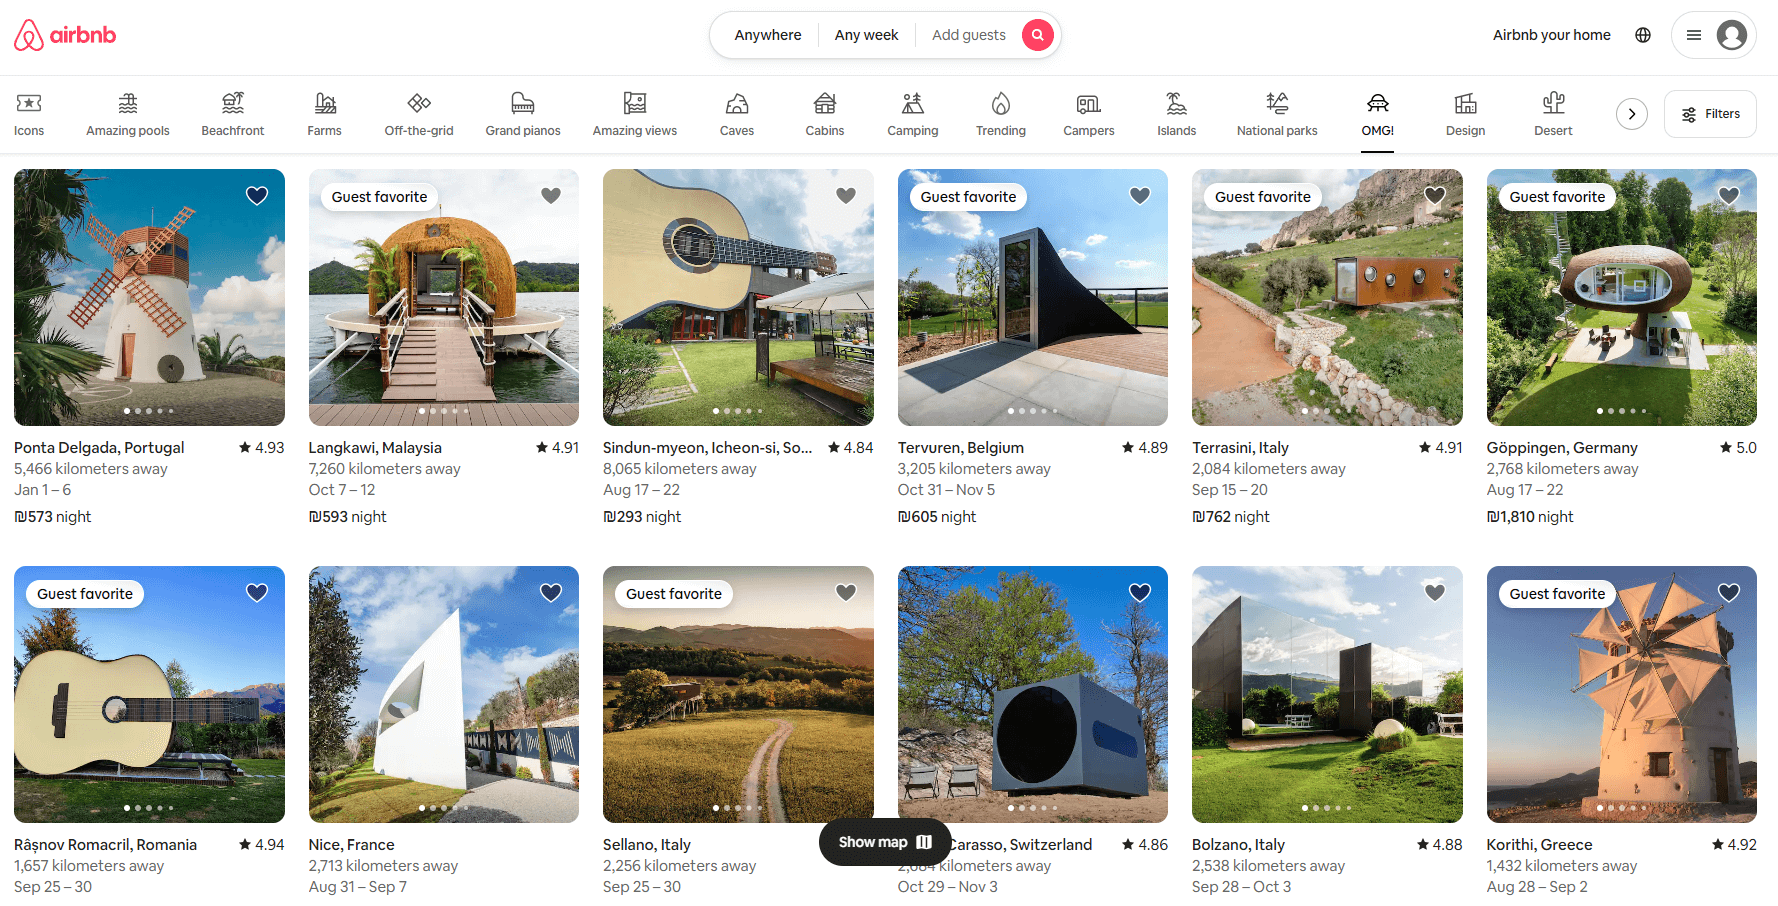Save the Langkawi, Malaysia listing to wishlist

[x=551, y=195]
